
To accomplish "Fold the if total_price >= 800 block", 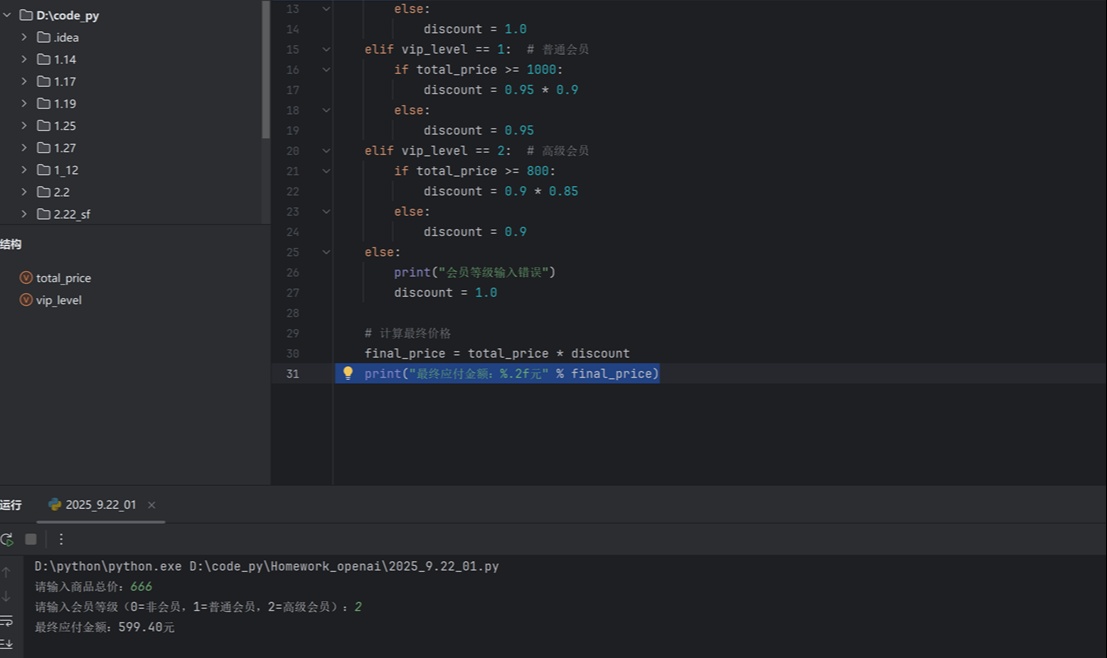I will coord(326,171).
